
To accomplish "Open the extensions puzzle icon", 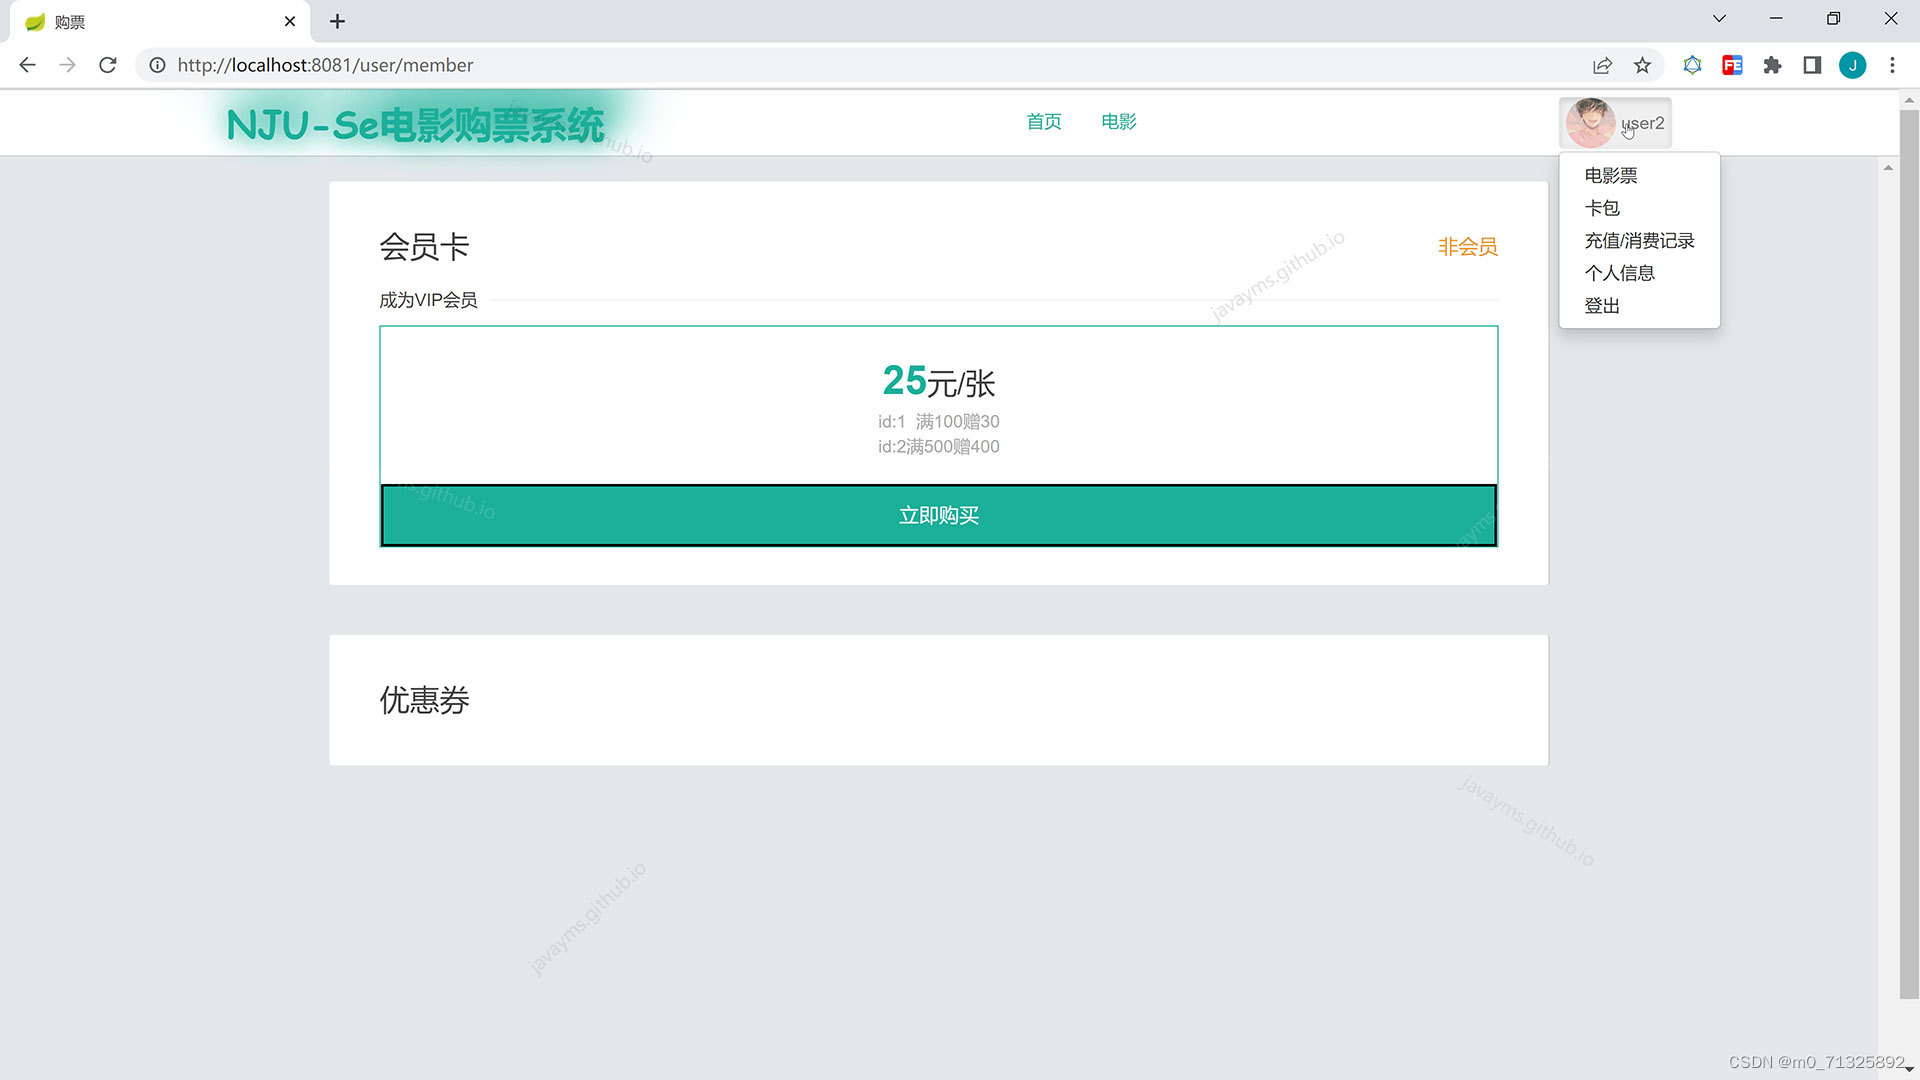I will (x=1772, y=65).
